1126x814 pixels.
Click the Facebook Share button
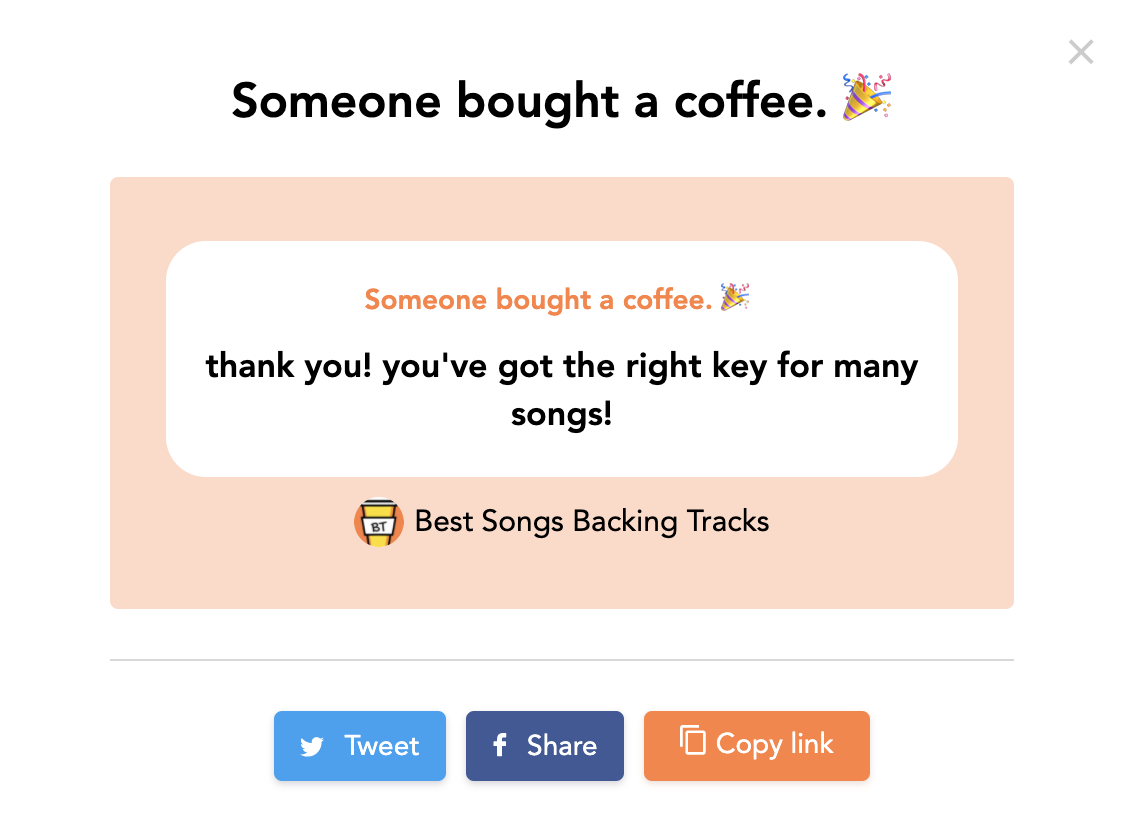[x=544, y=745]
